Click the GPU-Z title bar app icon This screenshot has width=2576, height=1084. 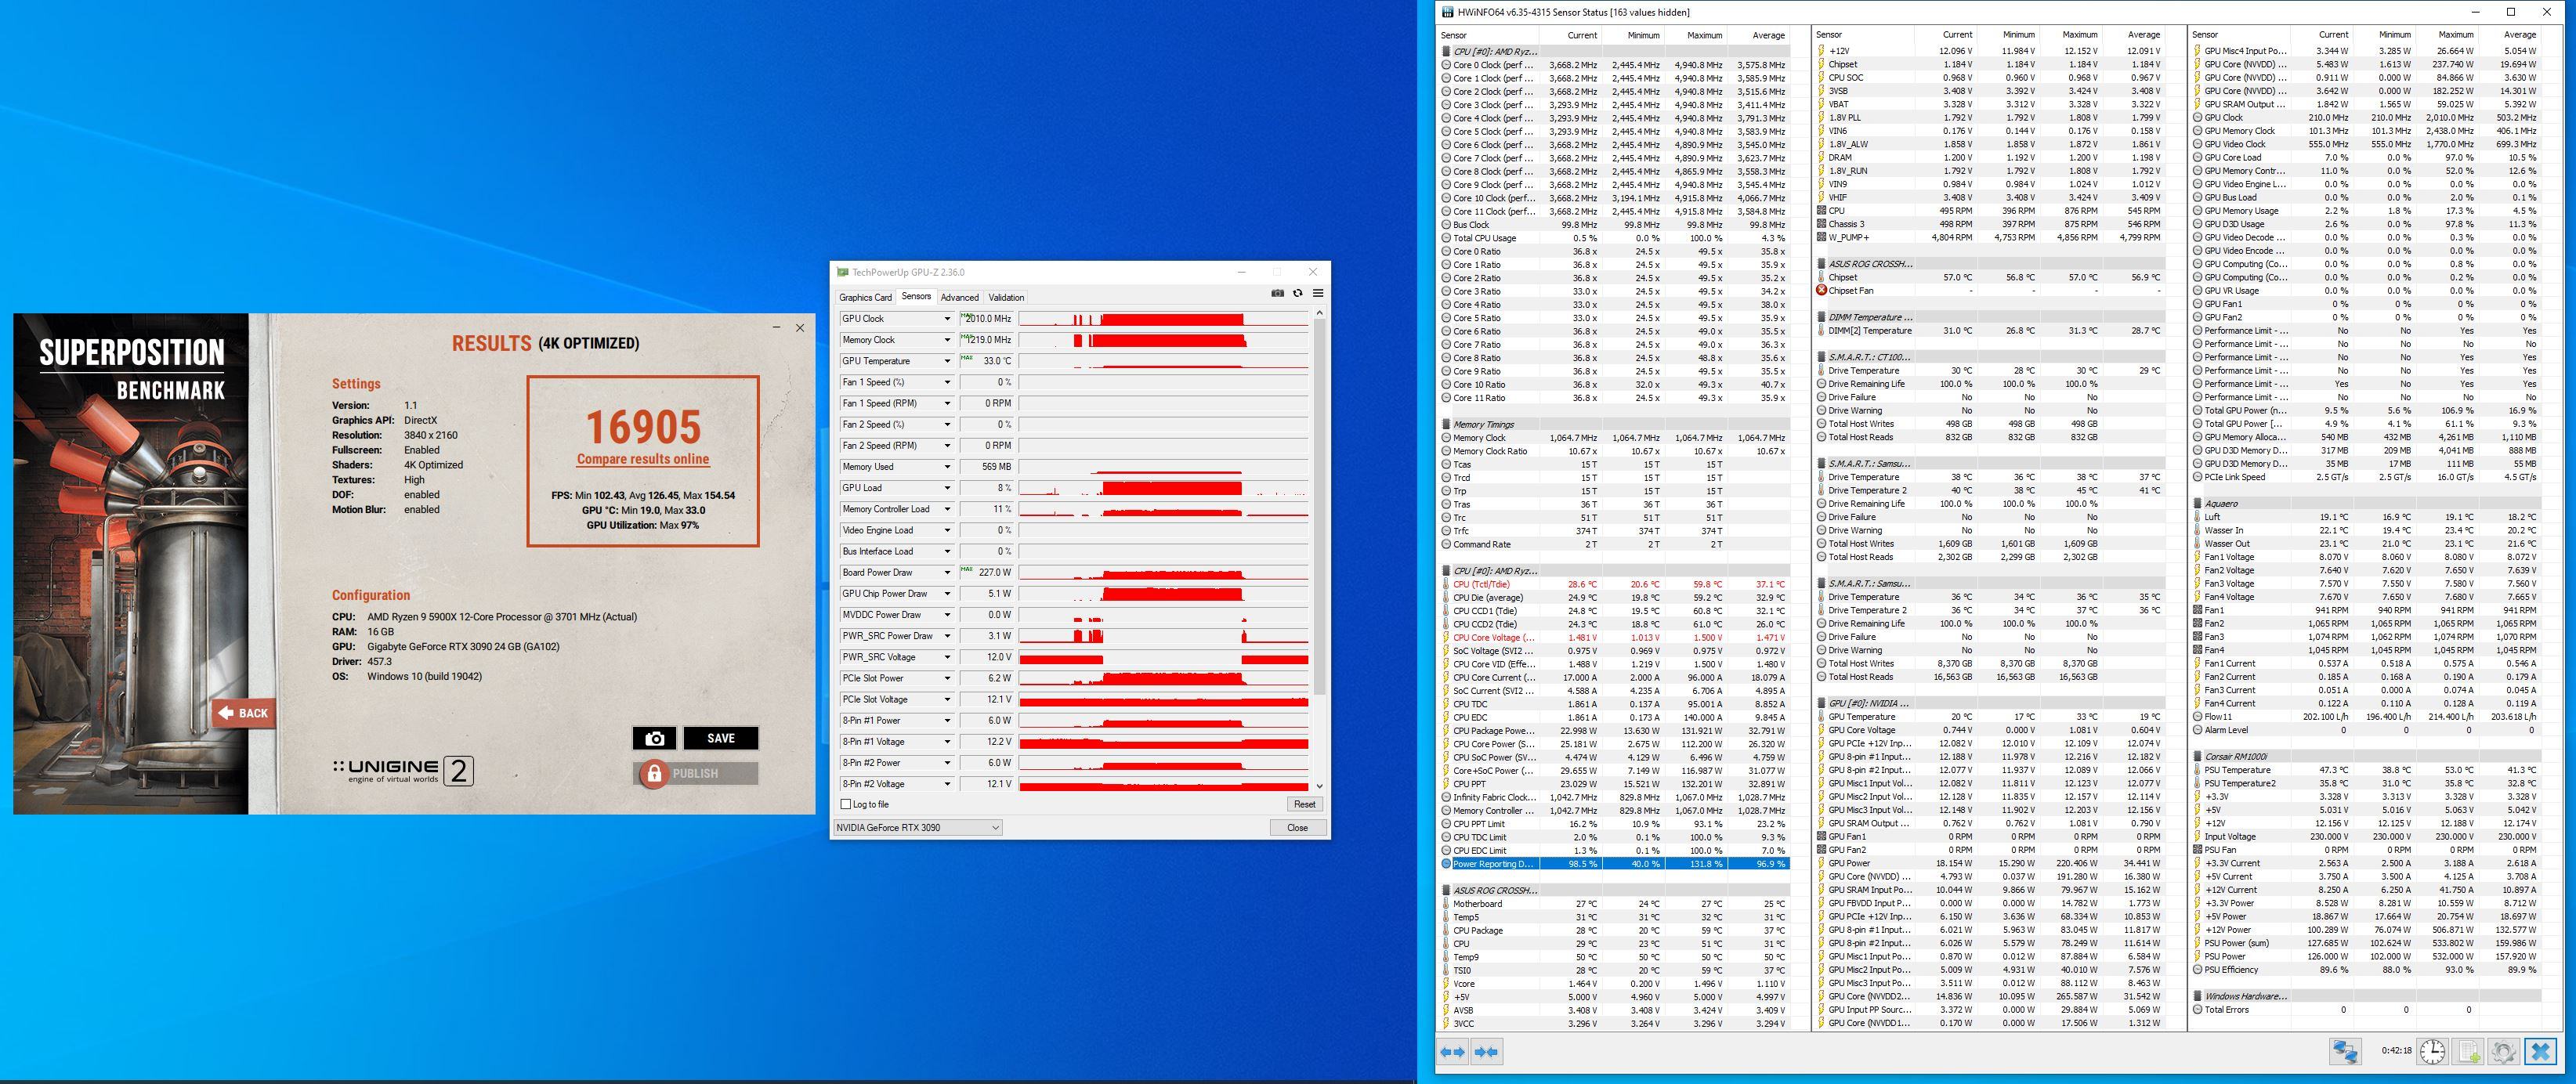[842, 272]
